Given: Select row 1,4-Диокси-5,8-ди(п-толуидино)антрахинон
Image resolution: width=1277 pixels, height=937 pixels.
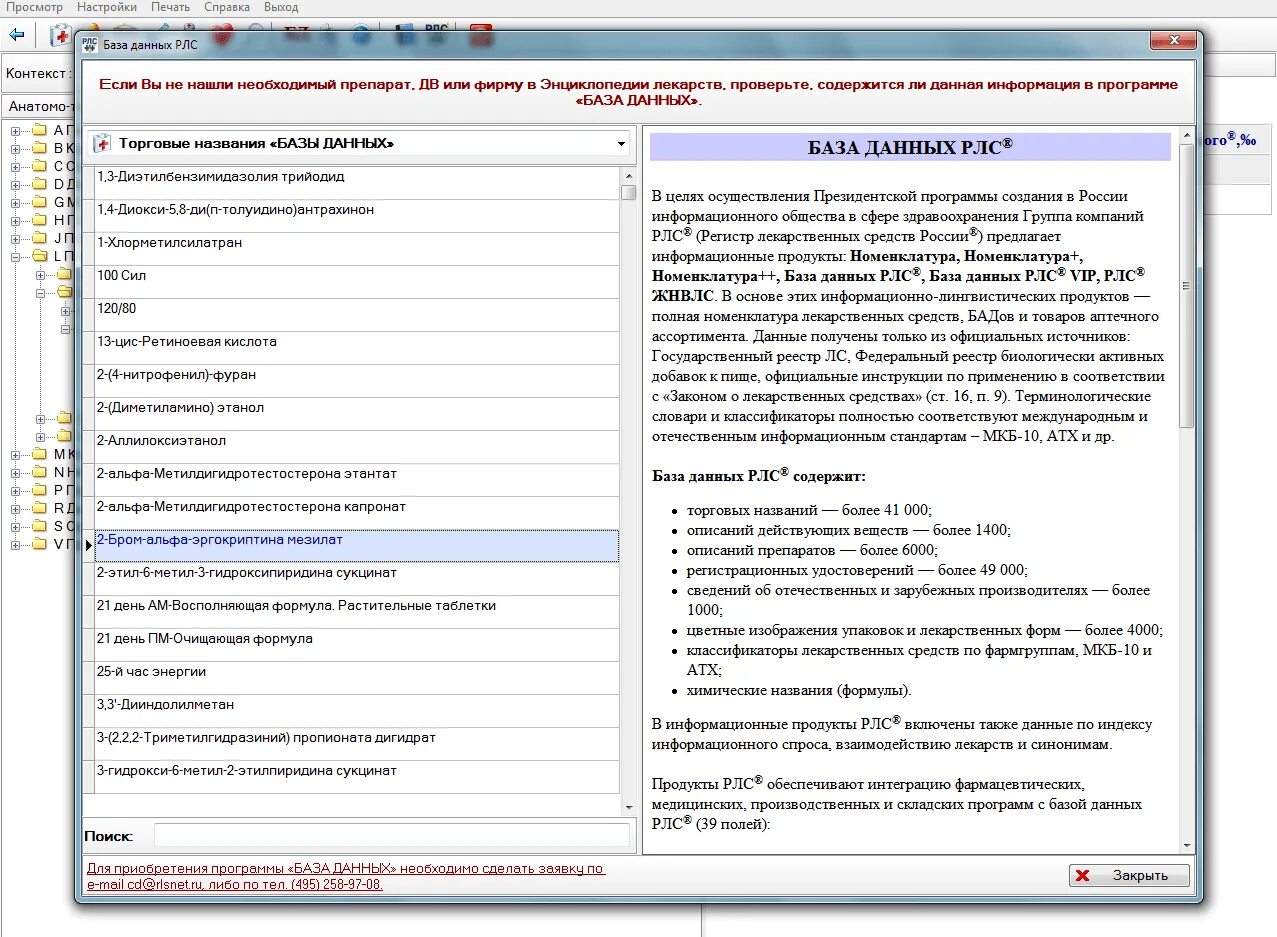Looking at the screenshot, I should (357, 216).
